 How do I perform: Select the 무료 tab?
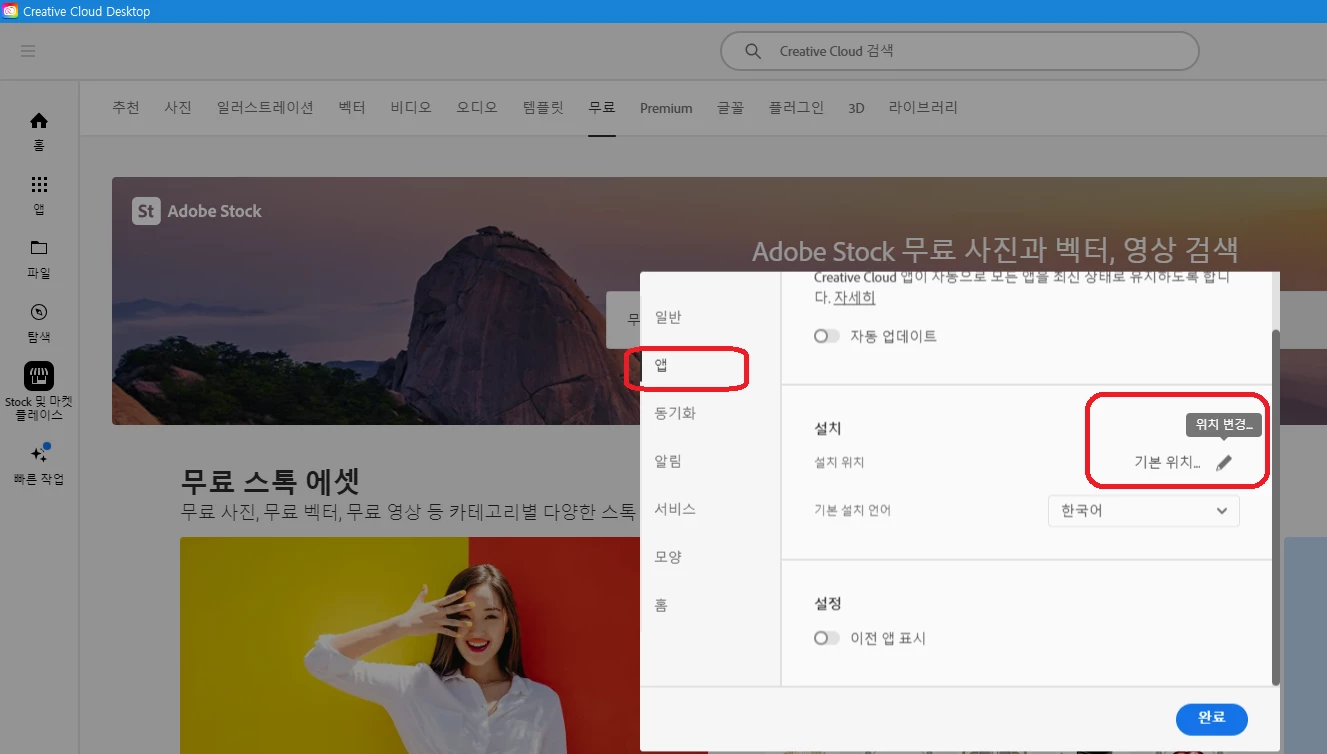pos(602,107)
